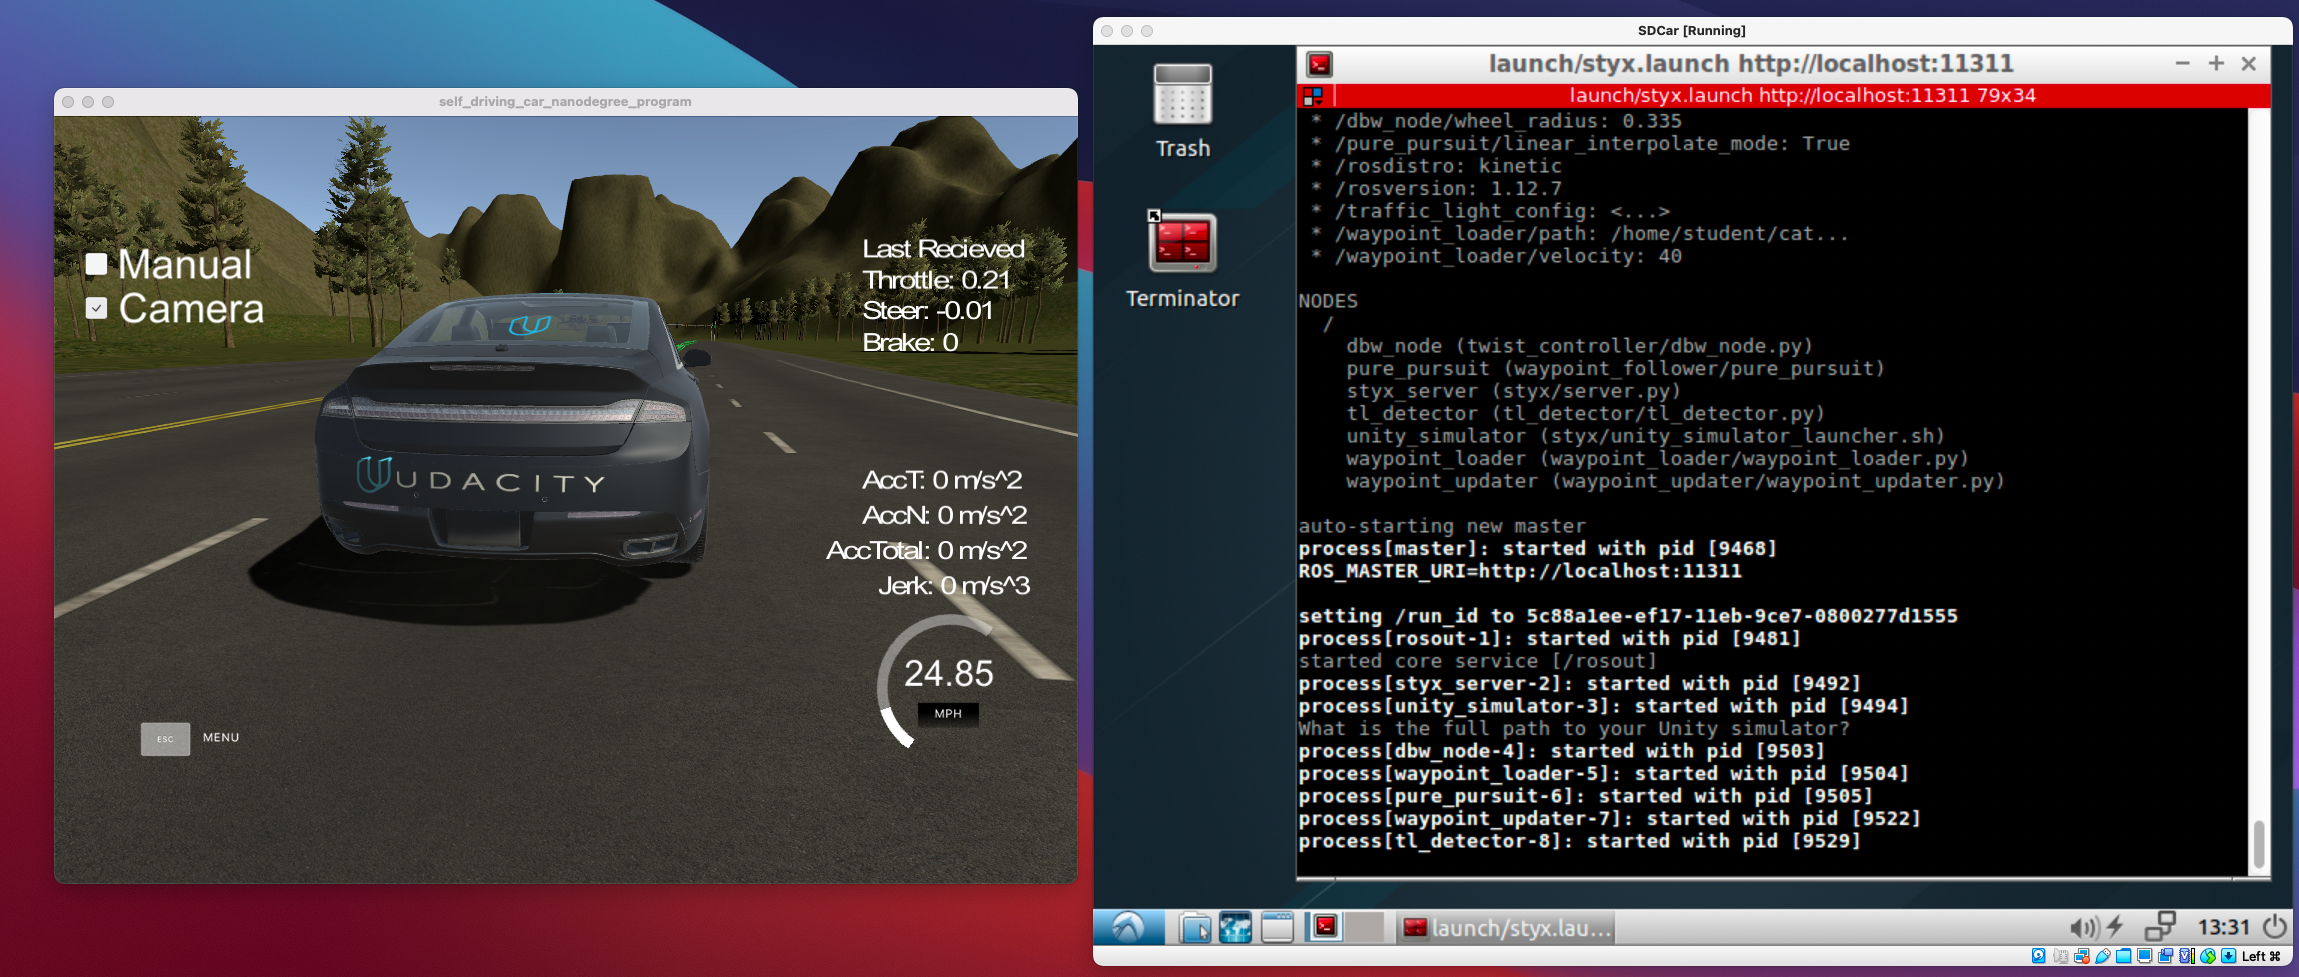Click the Brake: 0 readout
Viewport: 2299px width, 977px height.
(x=911, y=343)
